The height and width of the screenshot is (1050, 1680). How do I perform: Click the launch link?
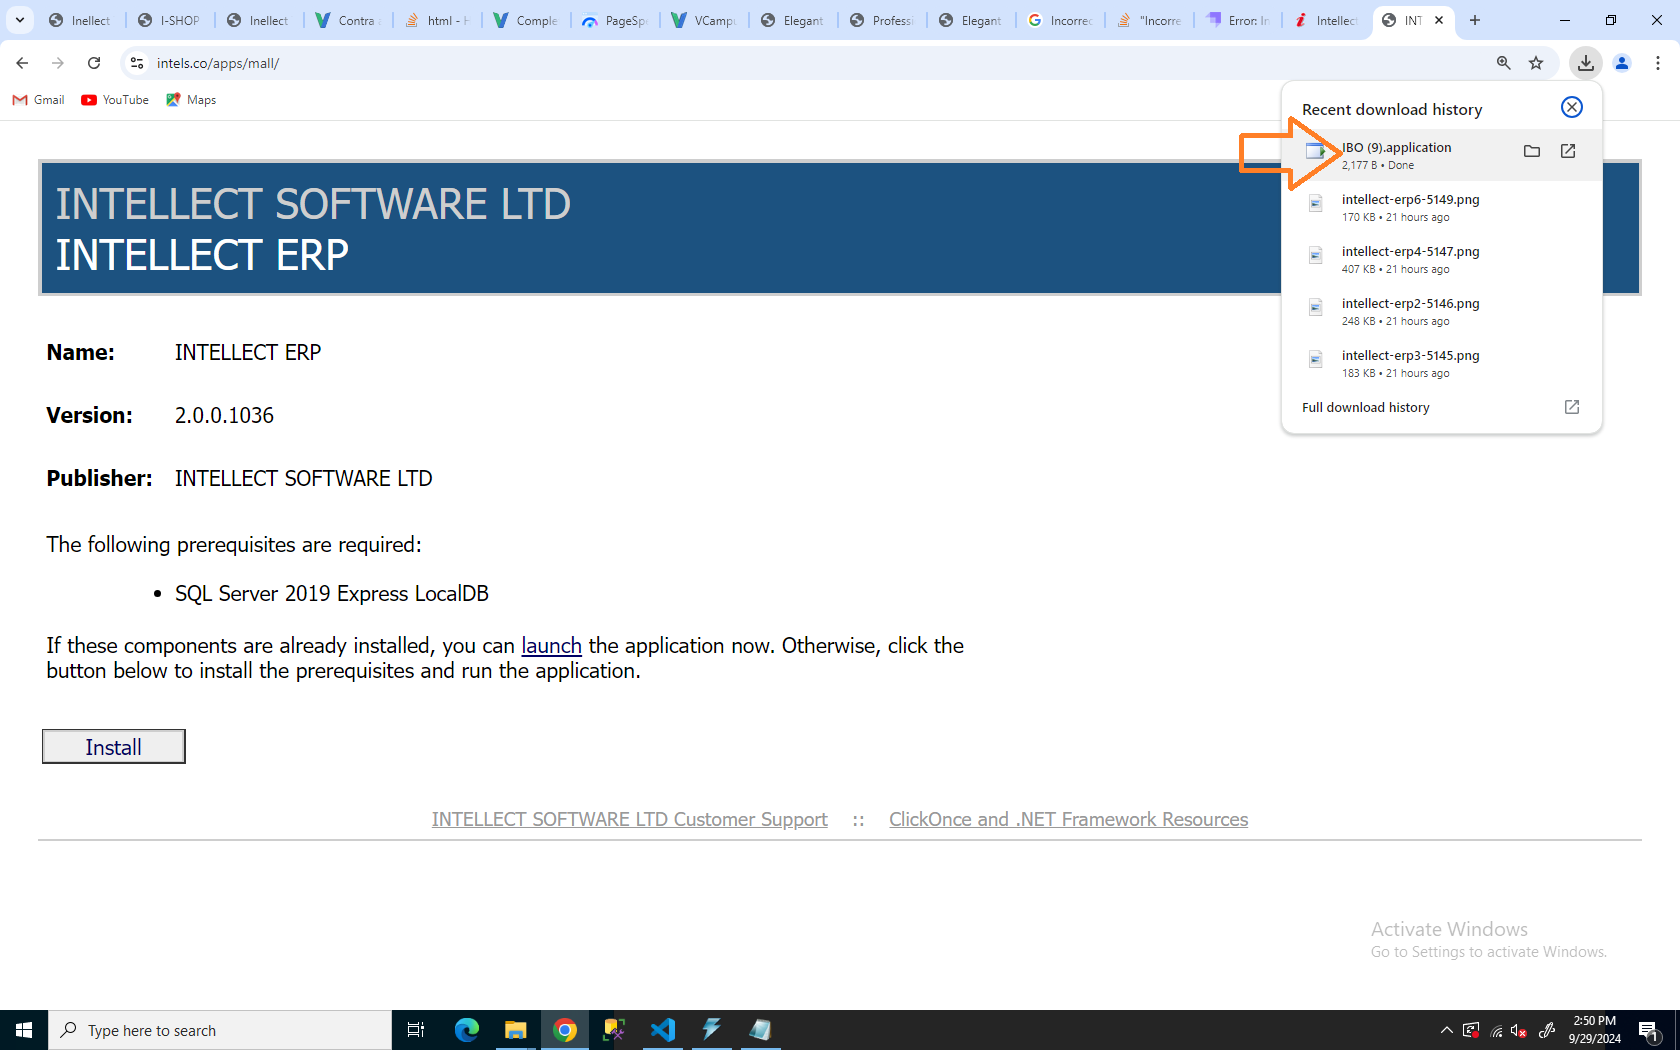[551, 646]
